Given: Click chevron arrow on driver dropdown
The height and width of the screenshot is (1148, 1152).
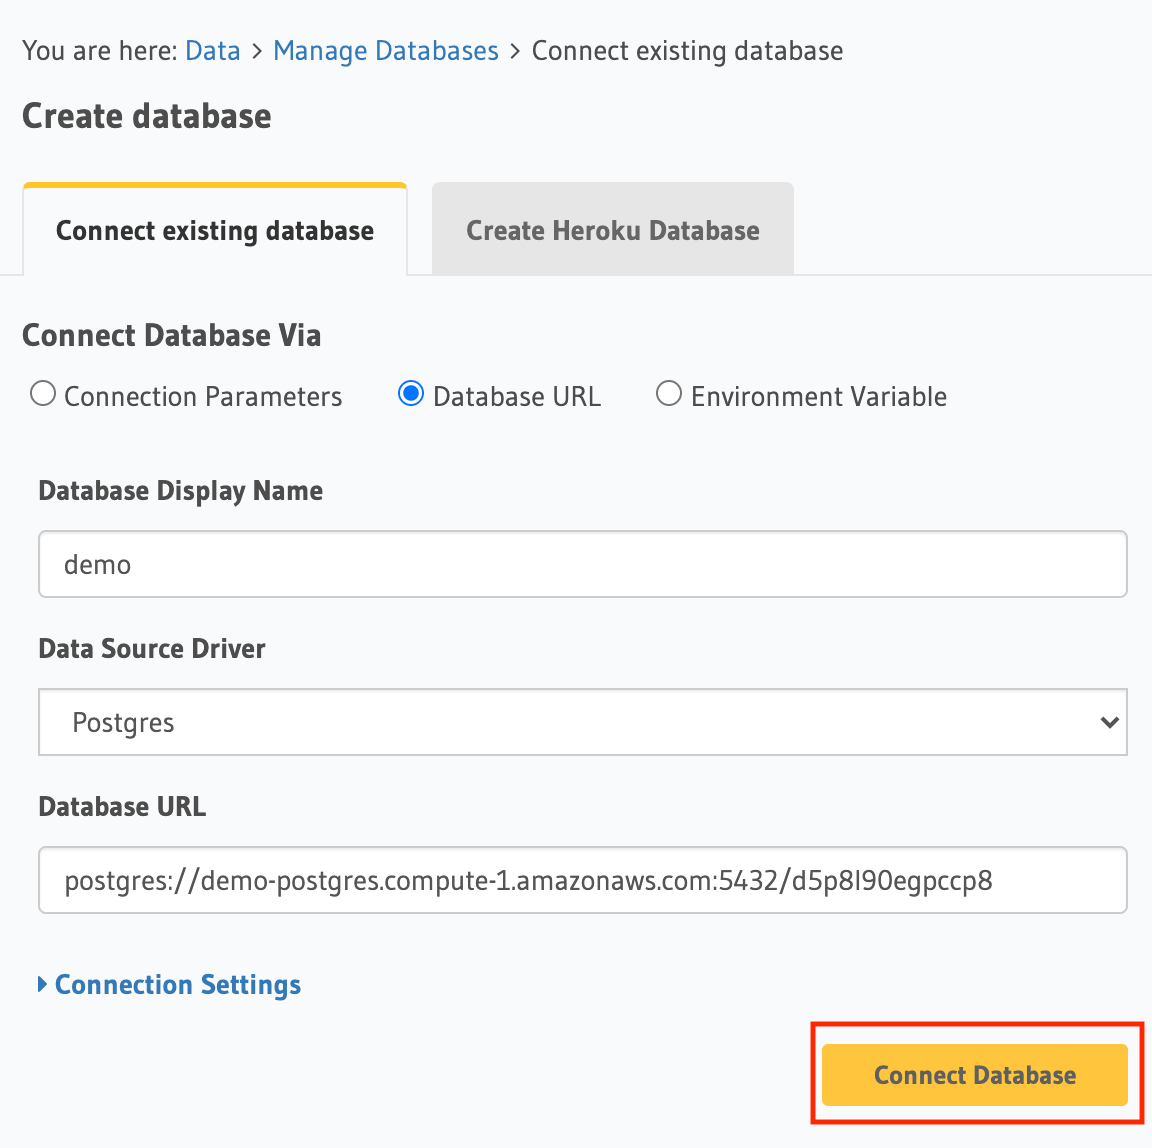Looking at the screenshot, I should pos(1109,722).
